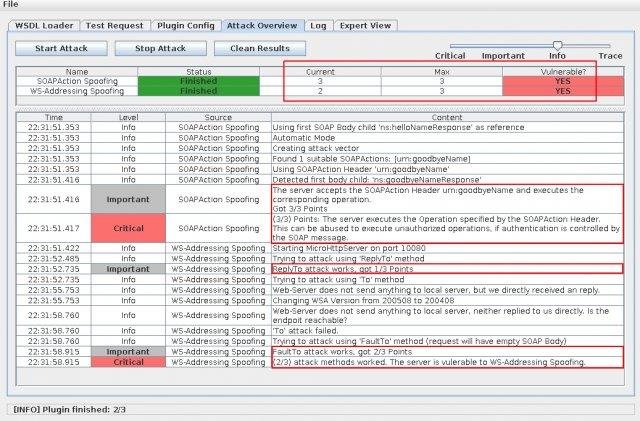Click the Critical cell at 22:31:51.417
Image resolution: width=640 pixels, height=421 pixels.
[x=128, y=228]
